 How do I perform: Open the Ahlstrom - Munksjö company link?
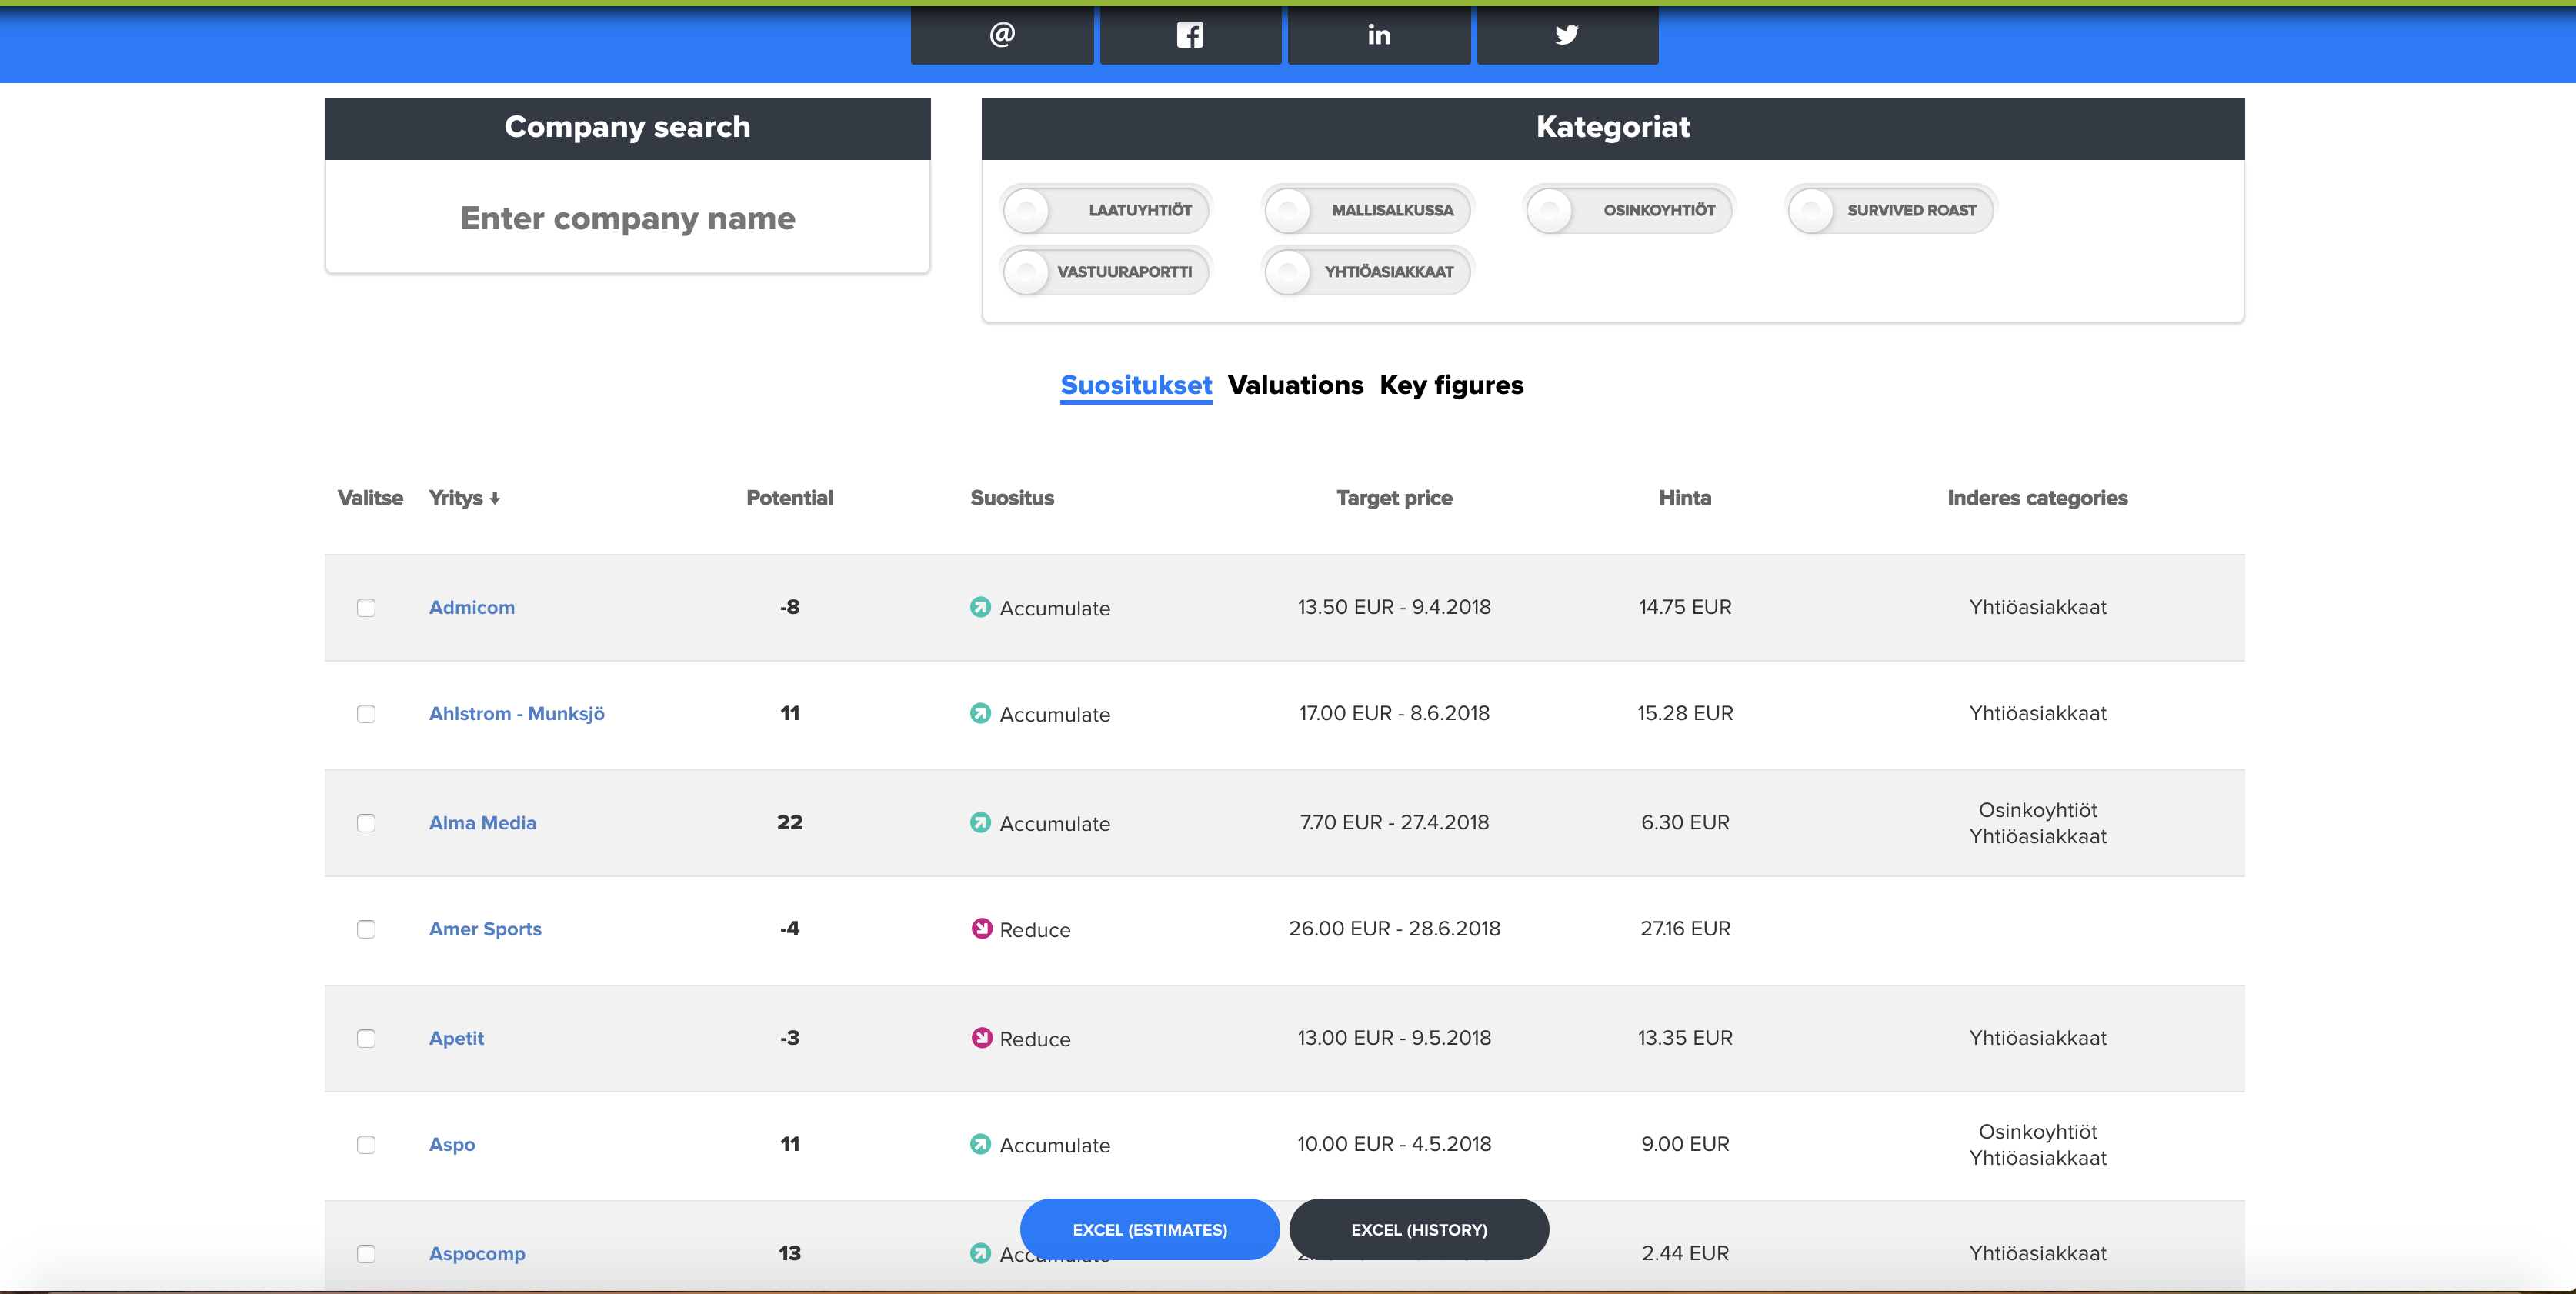pyautogui.click(x=516, y=713)
